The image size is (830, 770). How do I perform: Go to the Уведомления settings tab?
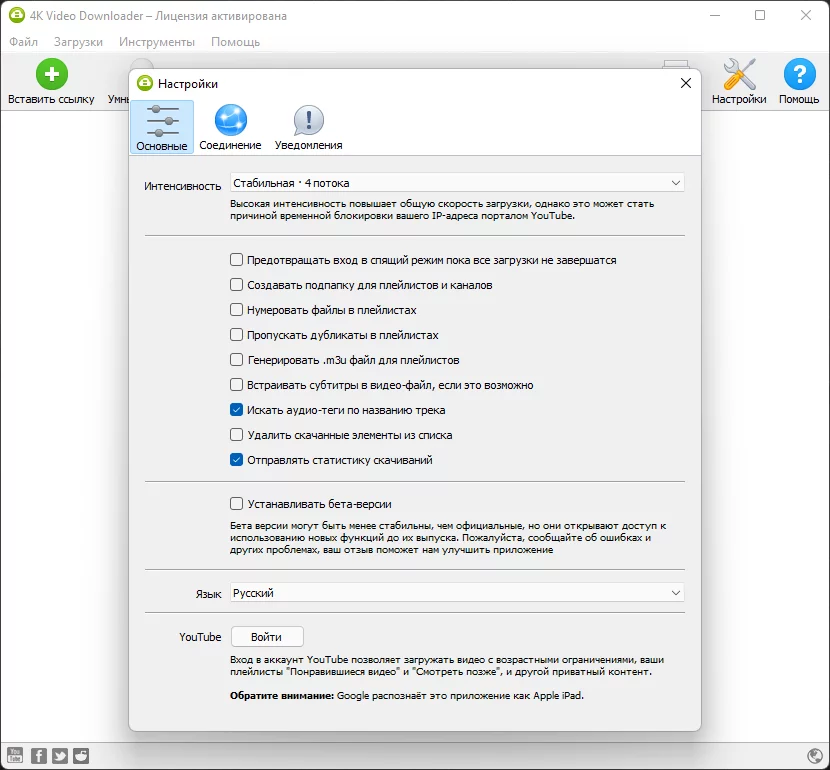coord(309,127)
